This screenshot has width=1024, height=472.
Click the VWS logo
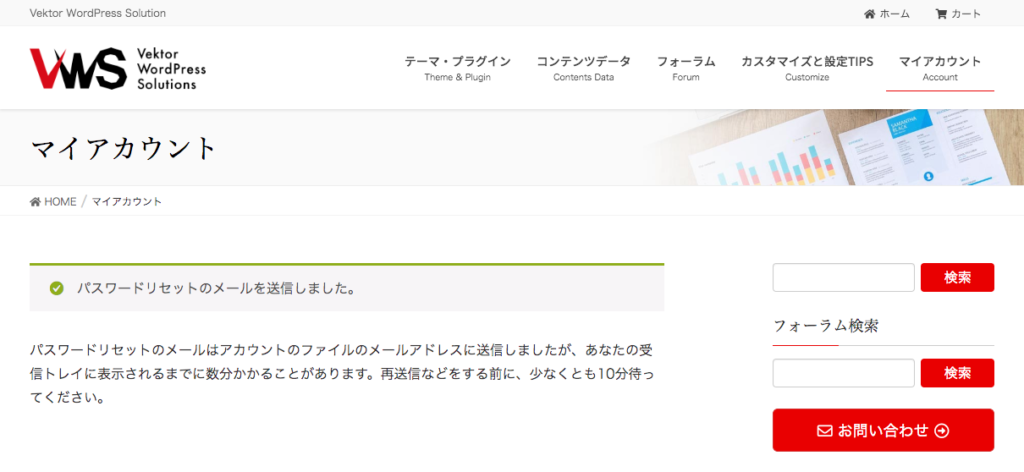pyautogui.click(x=118, y=68)
